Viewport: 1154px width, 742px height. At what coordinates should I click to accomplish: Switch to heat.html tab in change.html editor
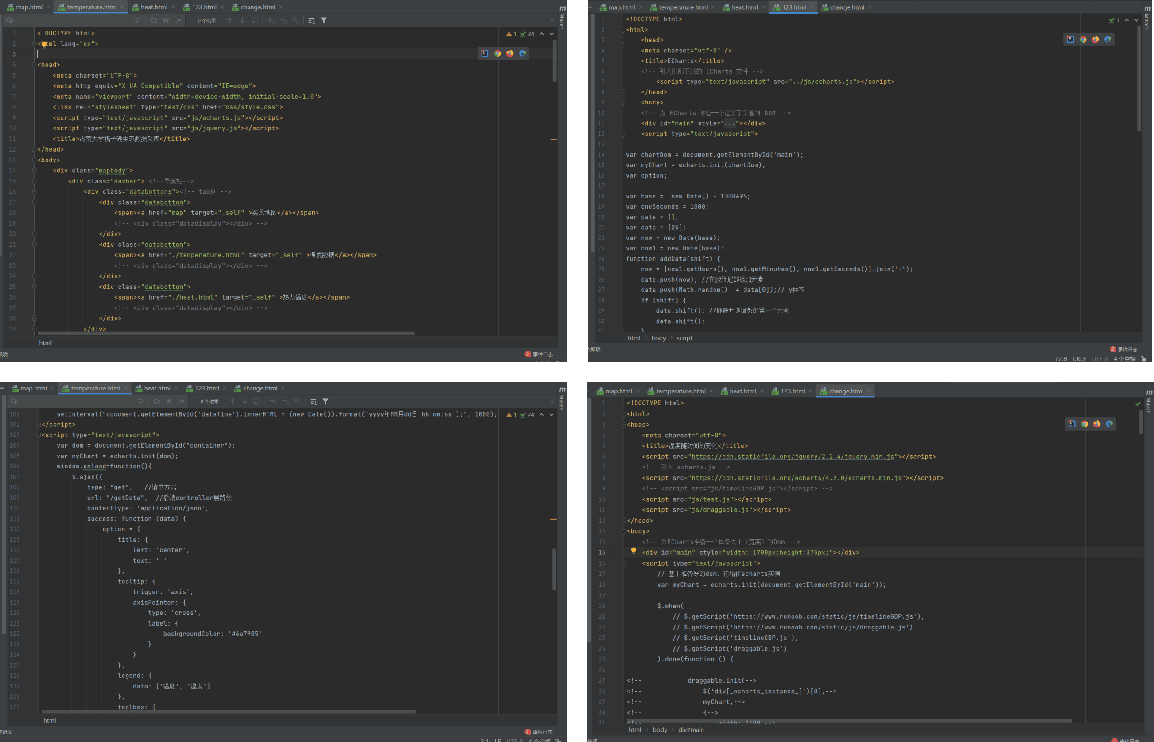(743, 391)
